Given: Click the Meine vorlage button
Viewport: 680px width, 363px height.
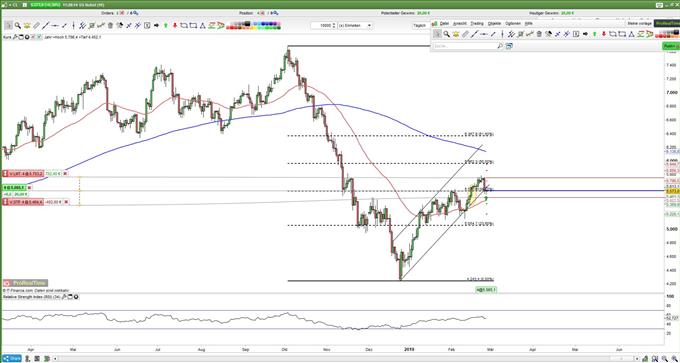Looking at the screenshot, I should (x=640, y=23).
